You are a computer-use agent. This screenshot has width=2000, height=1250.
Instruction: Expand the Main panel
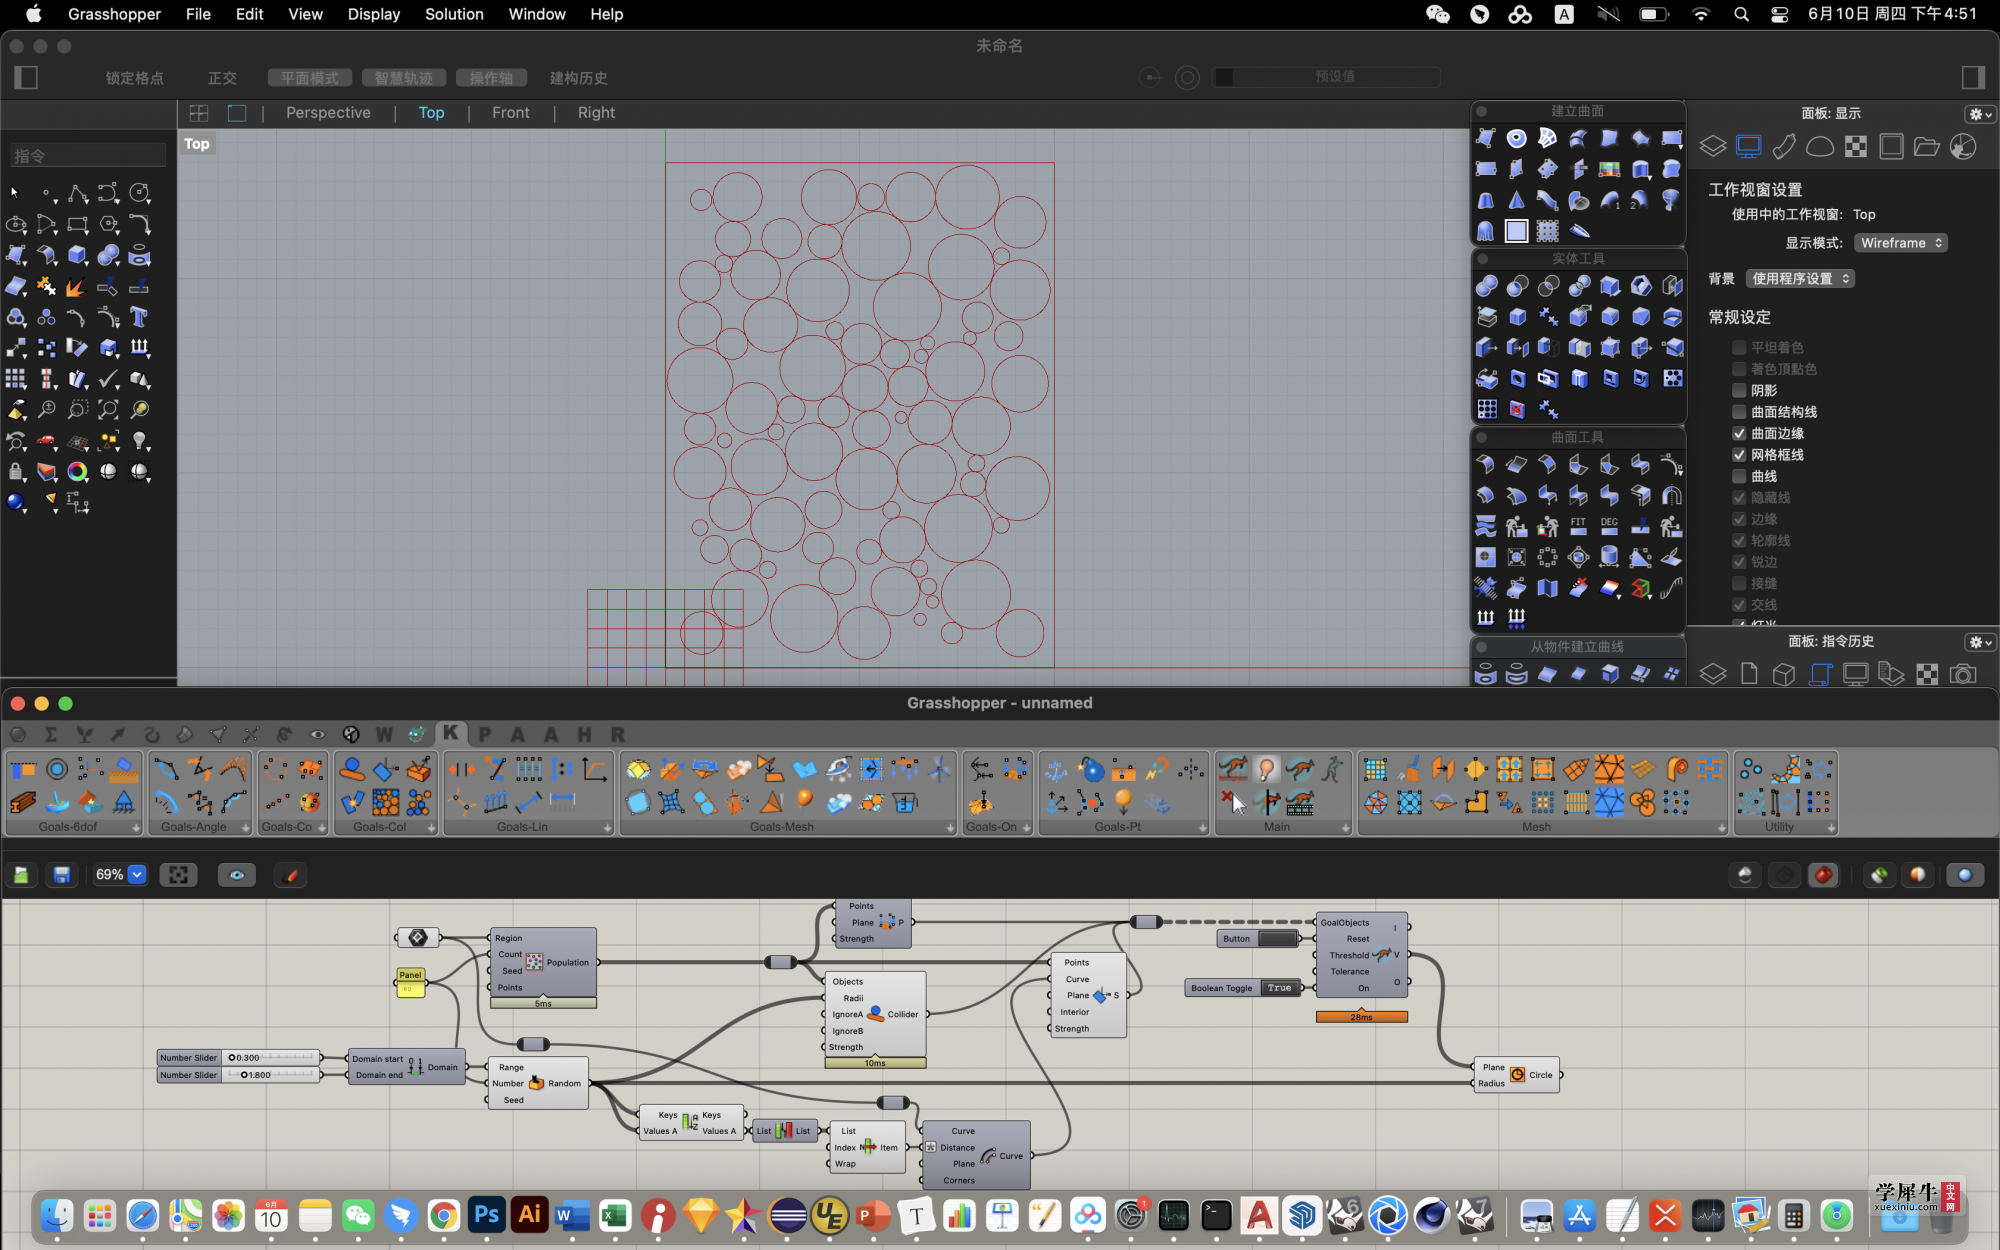pyautogui.click(x=1345, y=828)
